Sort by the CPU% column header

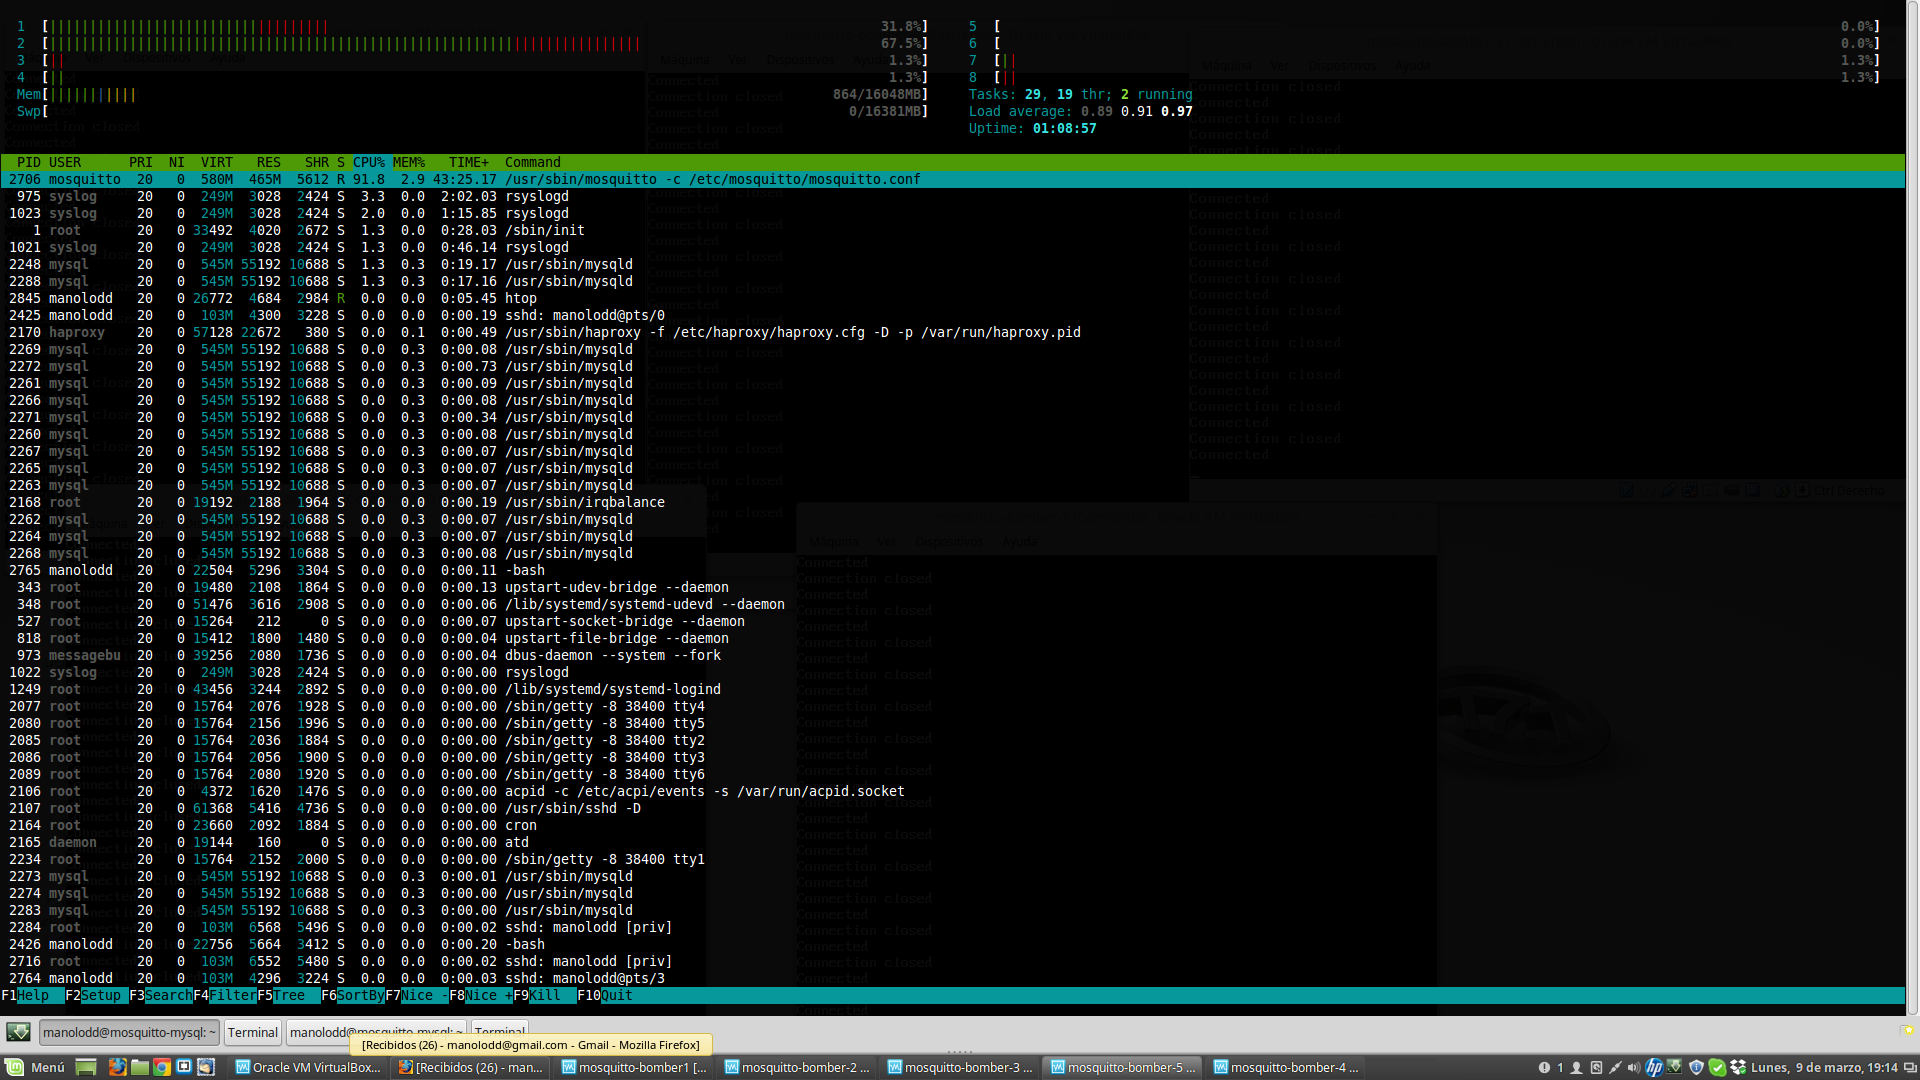(369, 162)
